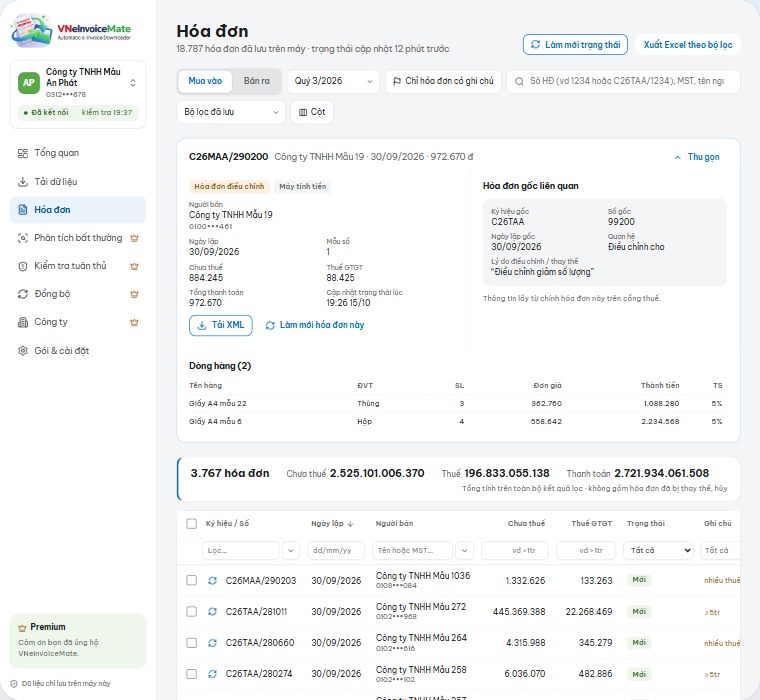Open Tổng quan dashboard icon
760x700 pixels.
click(23, 154)
